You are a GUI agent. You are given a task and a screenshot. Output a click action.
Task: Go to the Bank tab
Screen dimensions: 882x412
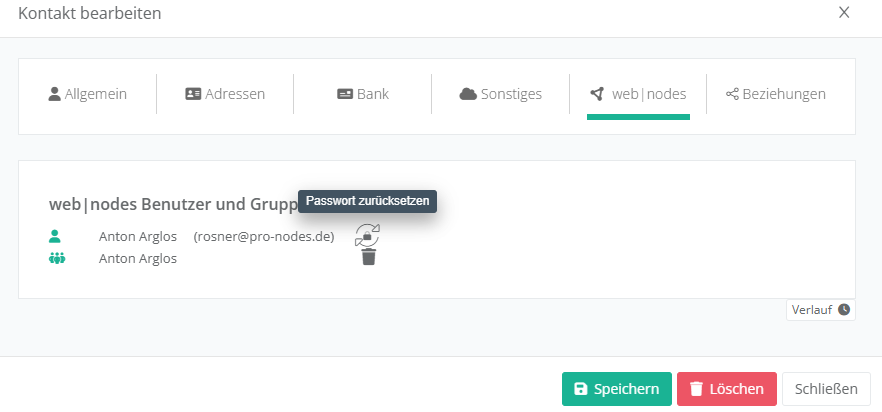click(x=363, y=94)
